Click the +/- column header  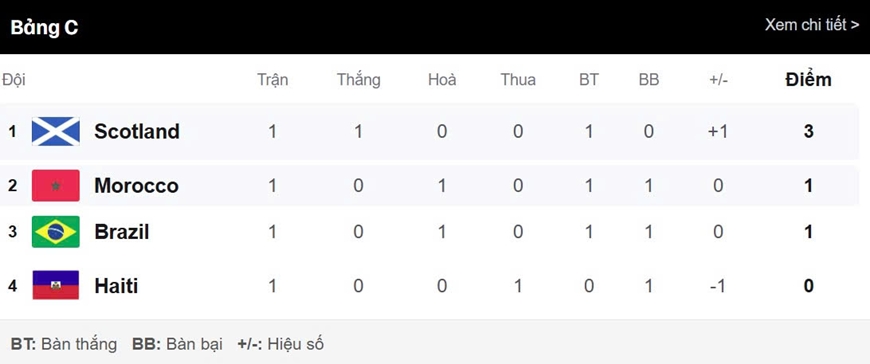tap(718, 80)
